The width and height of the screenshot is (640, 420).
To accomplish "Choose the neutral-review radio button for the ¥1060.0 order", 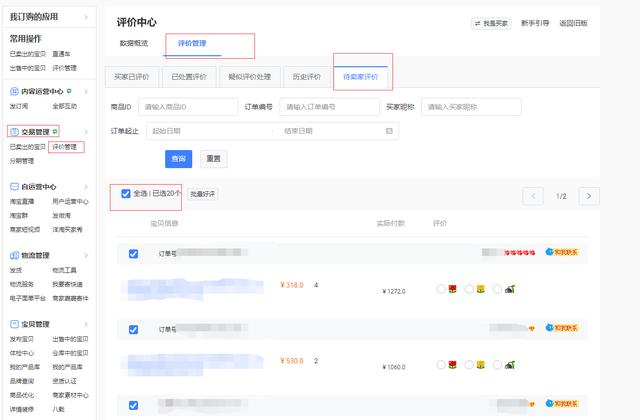I will (469, 364).
